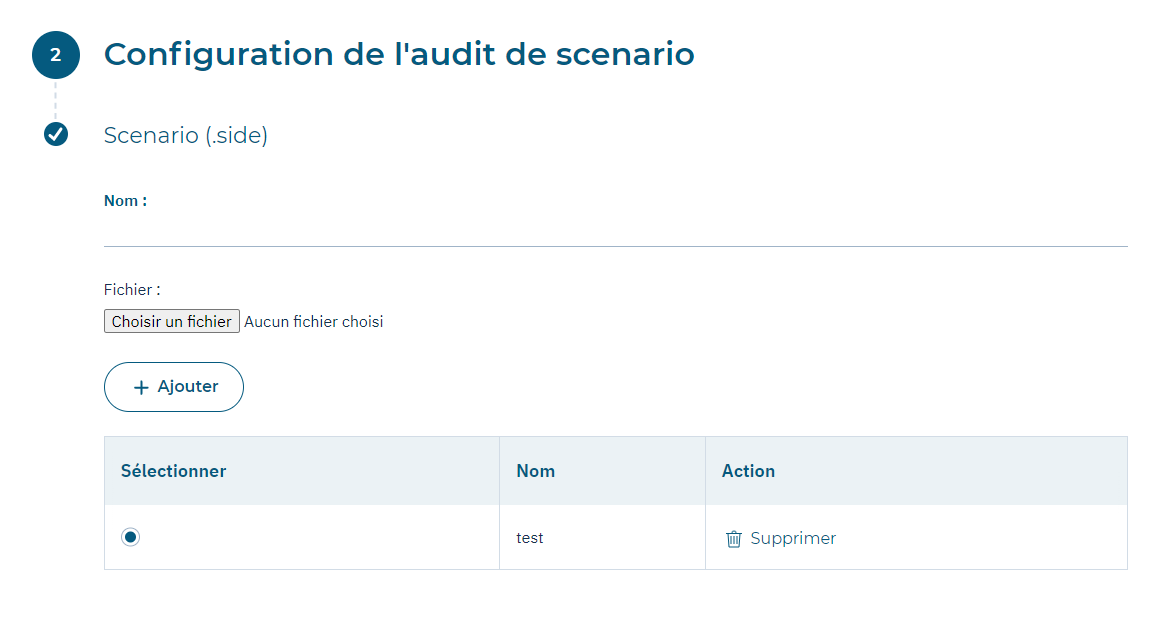Image resolution: width=1161 pixels, height=620 pixels.
Task: Focus the Nom text input field
Action: click(x=615, y=229)
